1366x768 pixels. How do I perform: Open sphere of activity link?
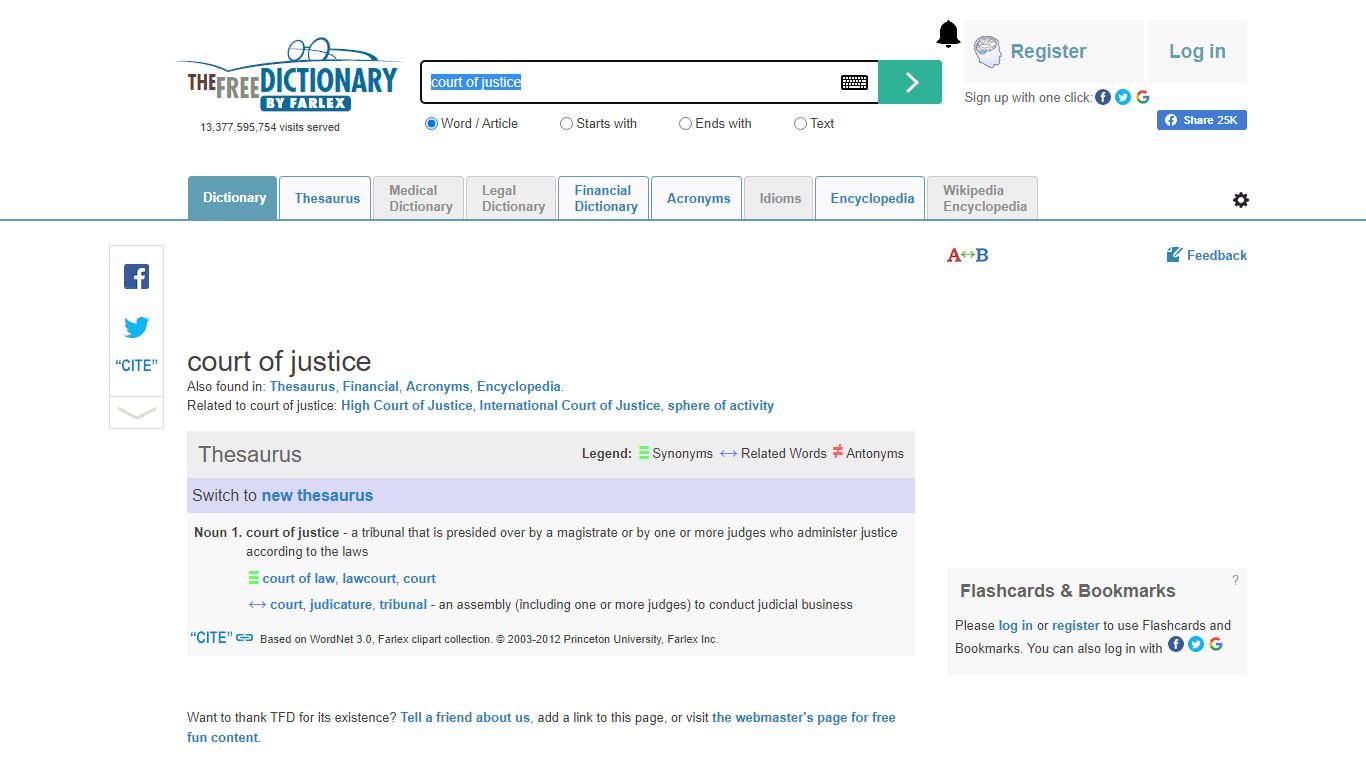pos(721,405)
